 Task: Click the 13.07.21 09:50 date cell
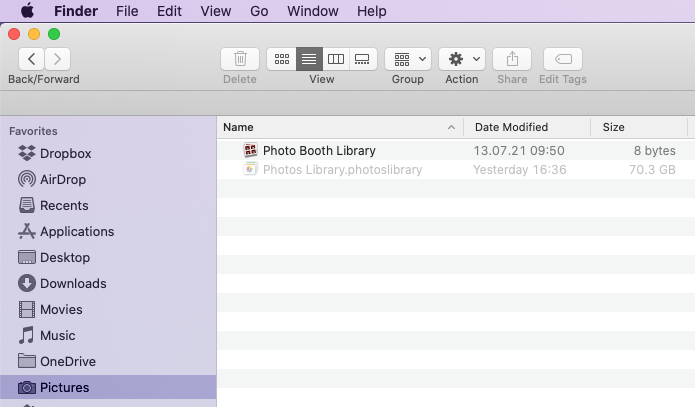(x=519, y=151)
